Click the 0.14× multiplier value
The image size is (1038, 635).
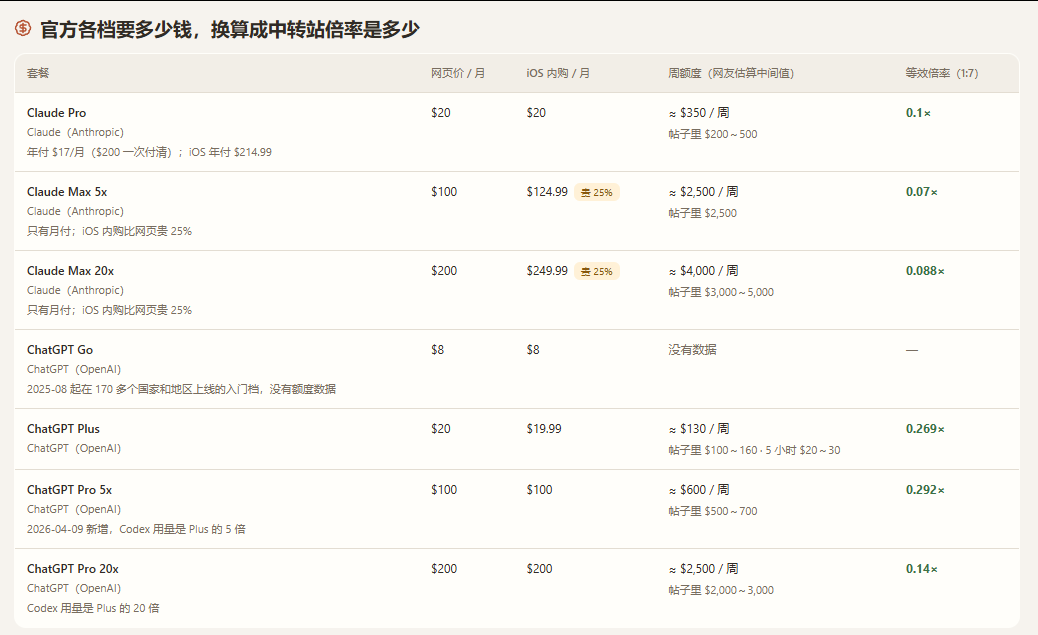coord(921,568)
